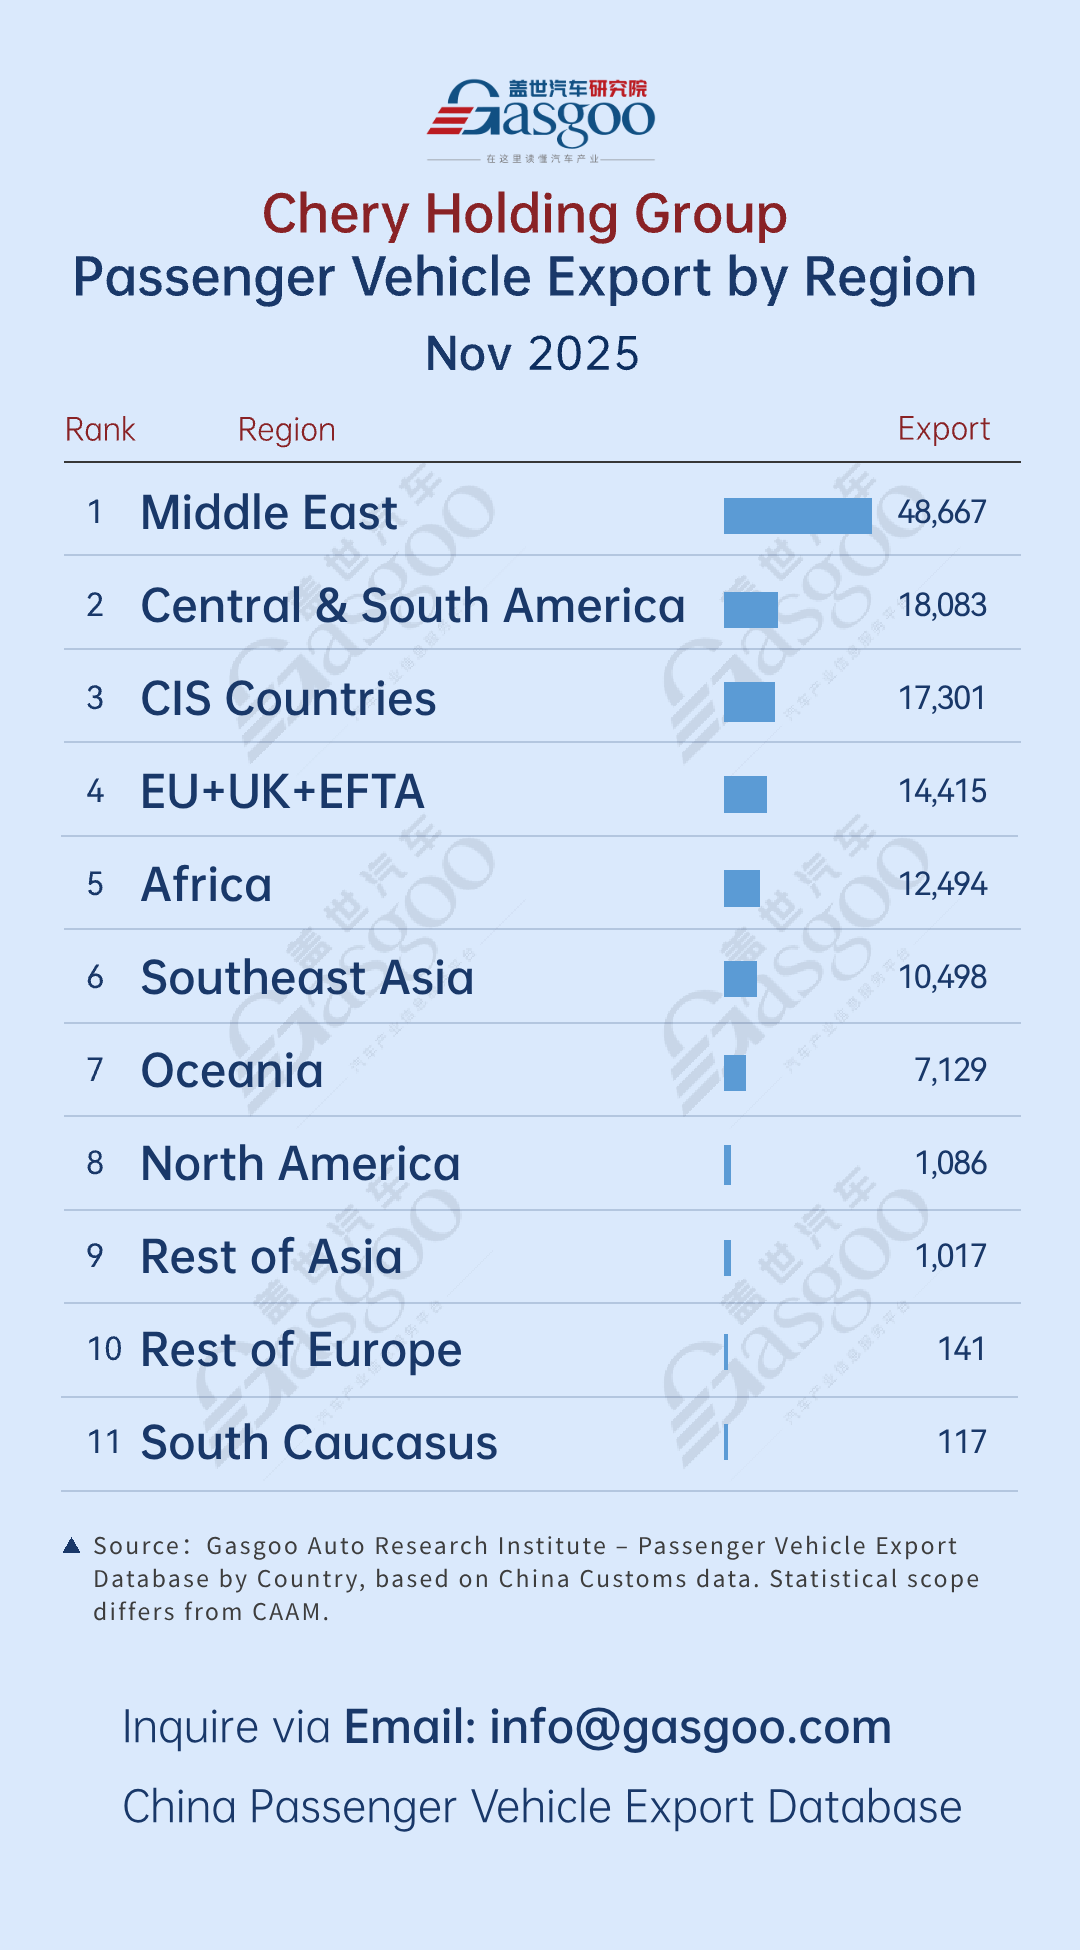Click the North America export value 1,086
The image size is (1080, 1950).
[x=950, y=1163]
